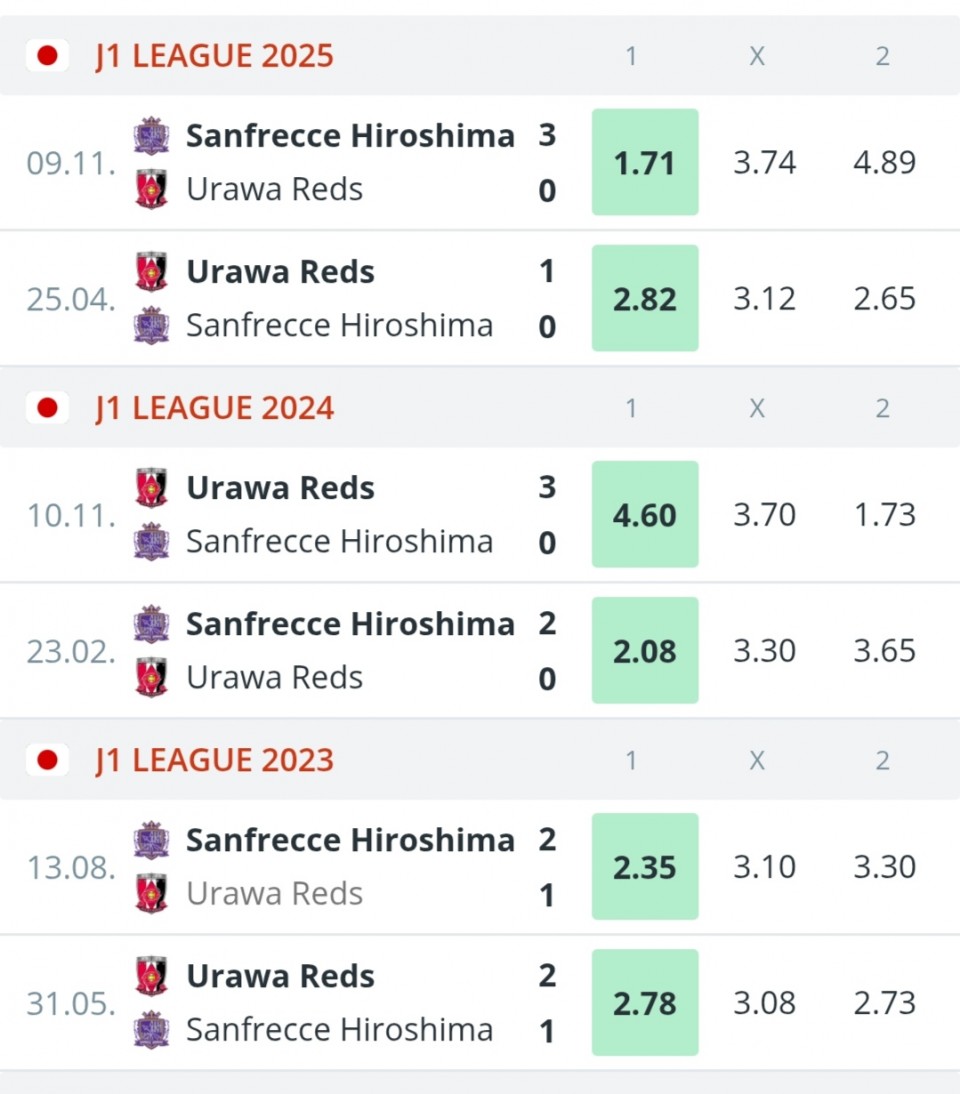Viewport: 960px width, 1094px height.
Task: Select the 3.74 draw odds
Action: [x=764, y=163]
